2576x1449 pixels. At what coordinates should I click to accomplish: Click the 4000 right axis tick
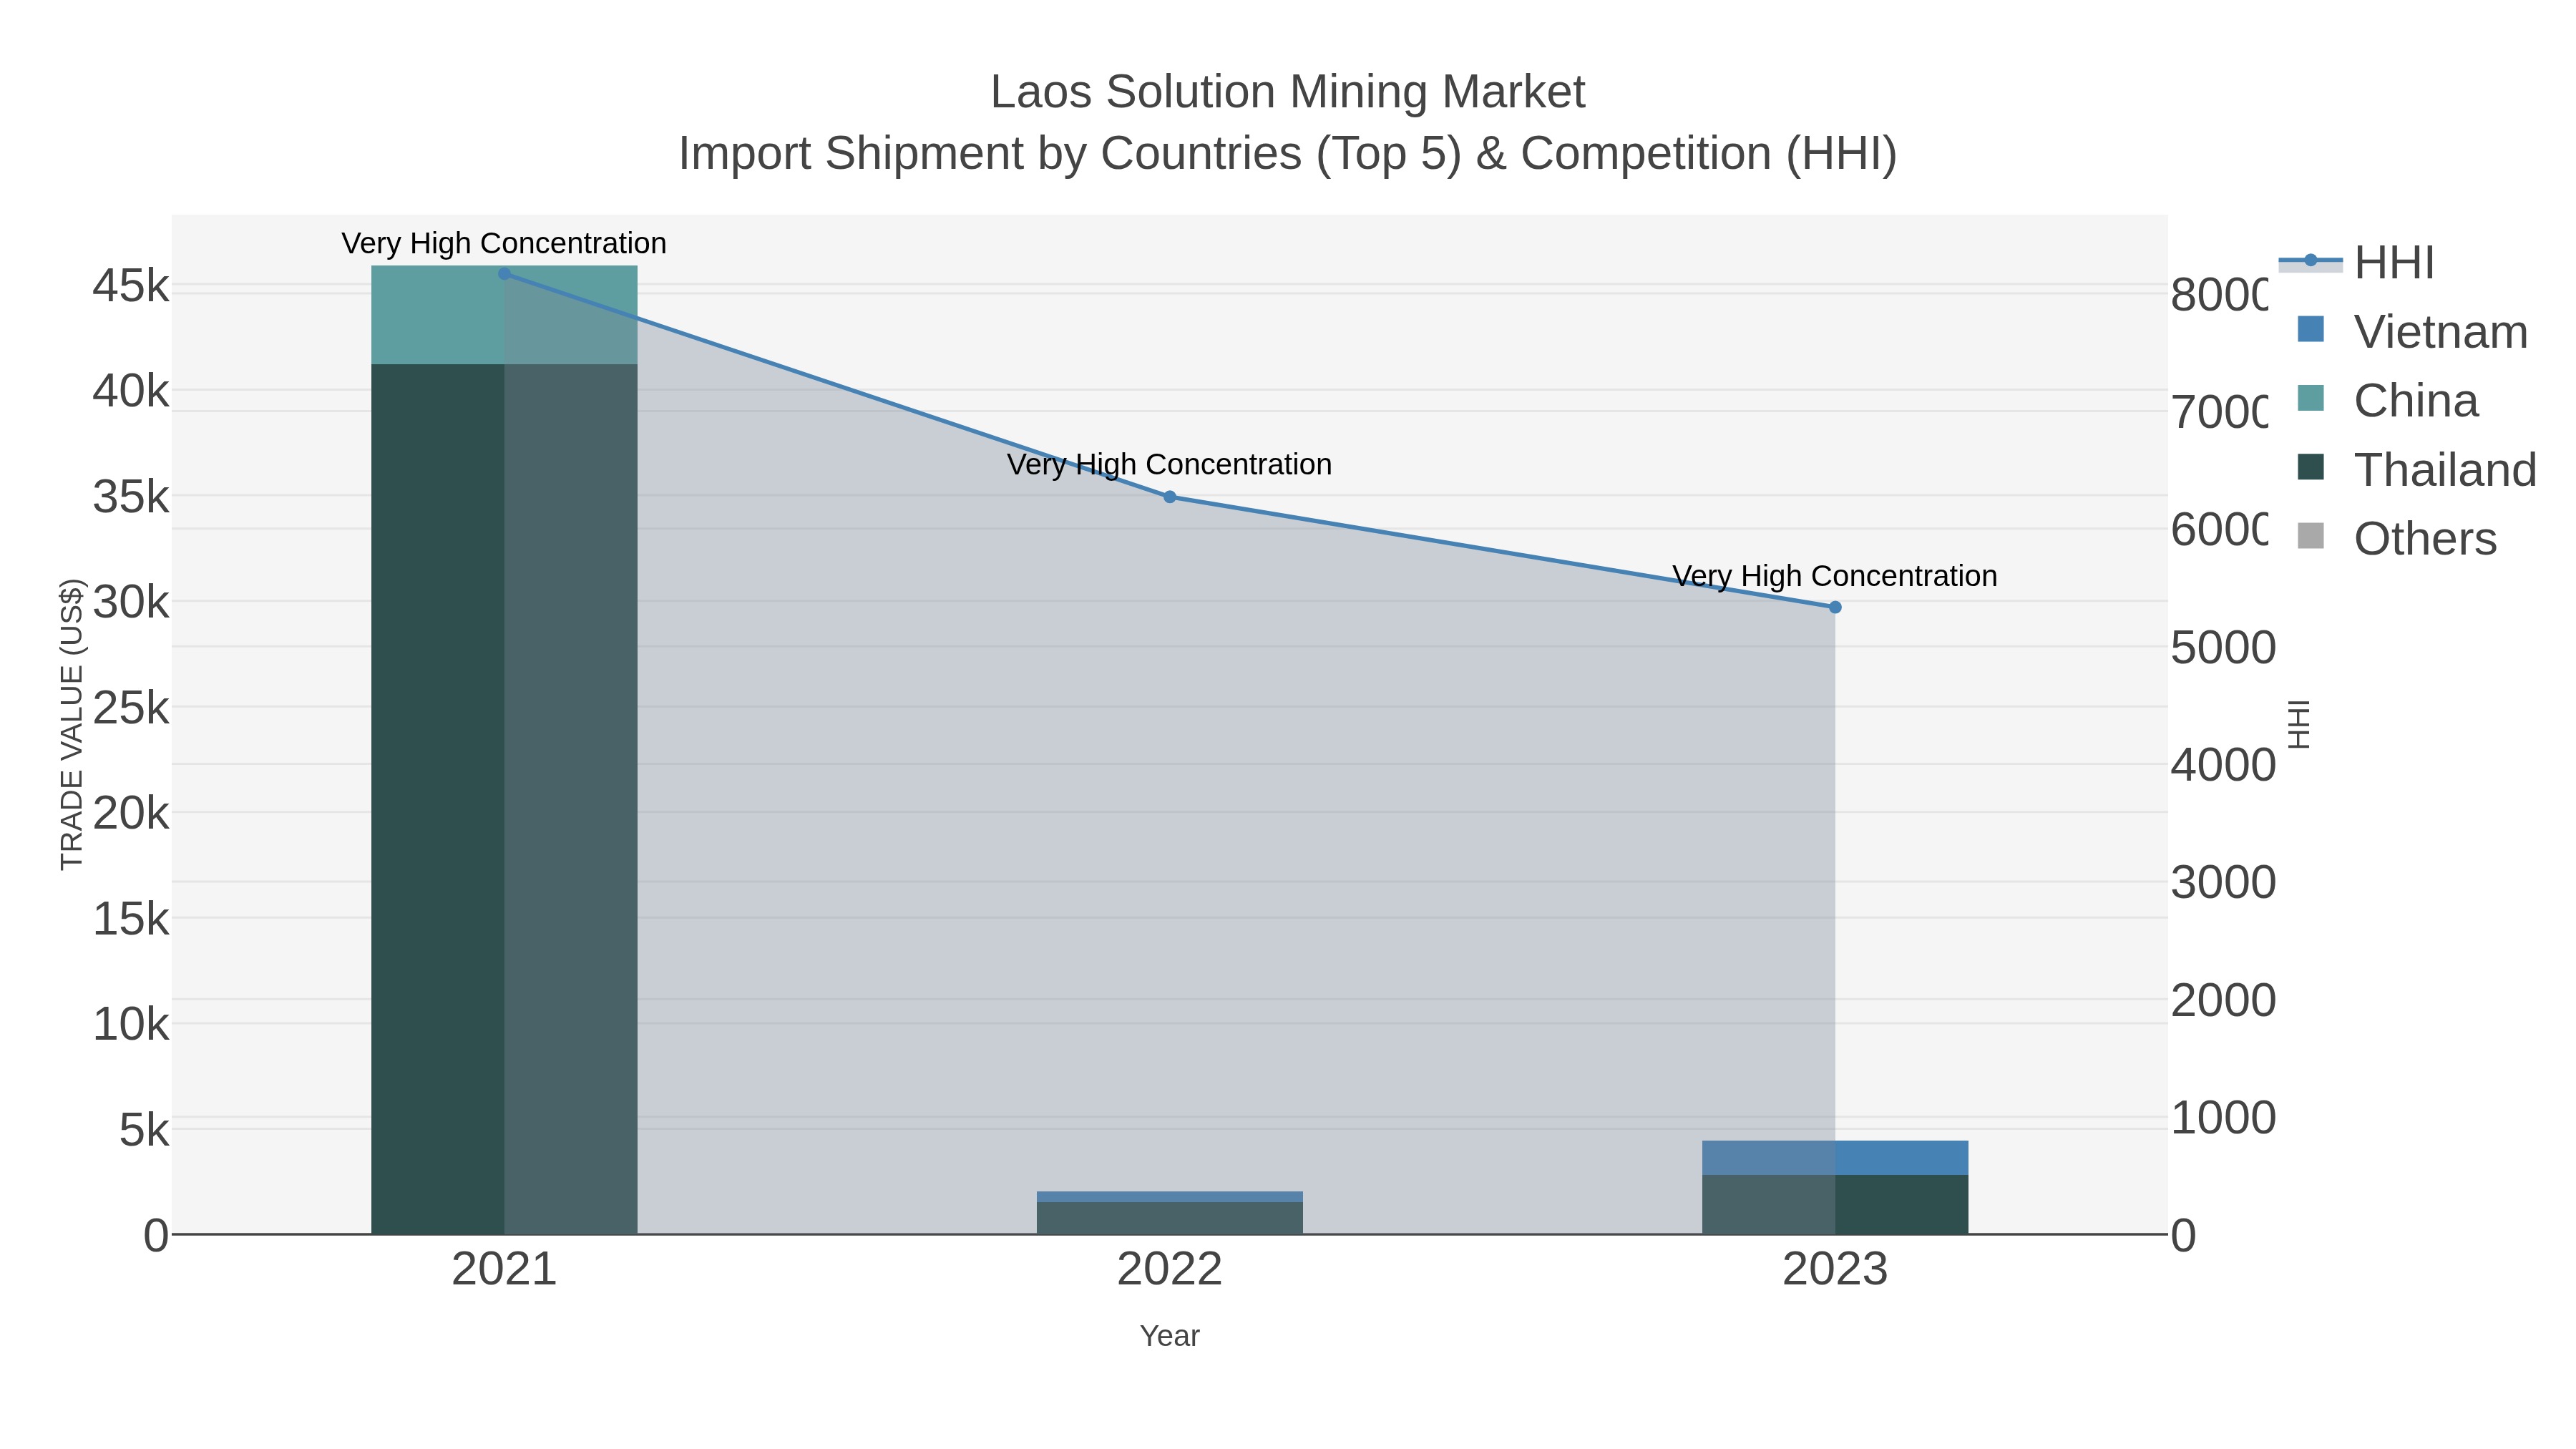tap(2223, 766)
